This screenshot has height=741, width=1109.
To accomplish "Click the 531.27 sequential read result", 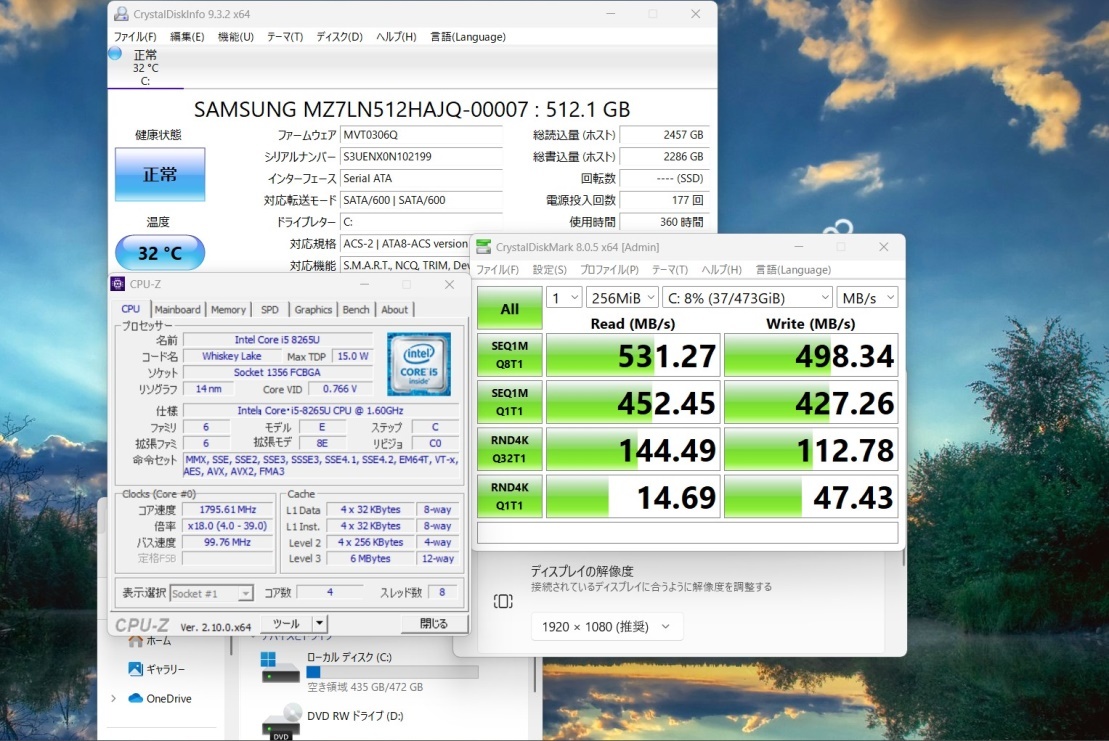I will [633, 355].
